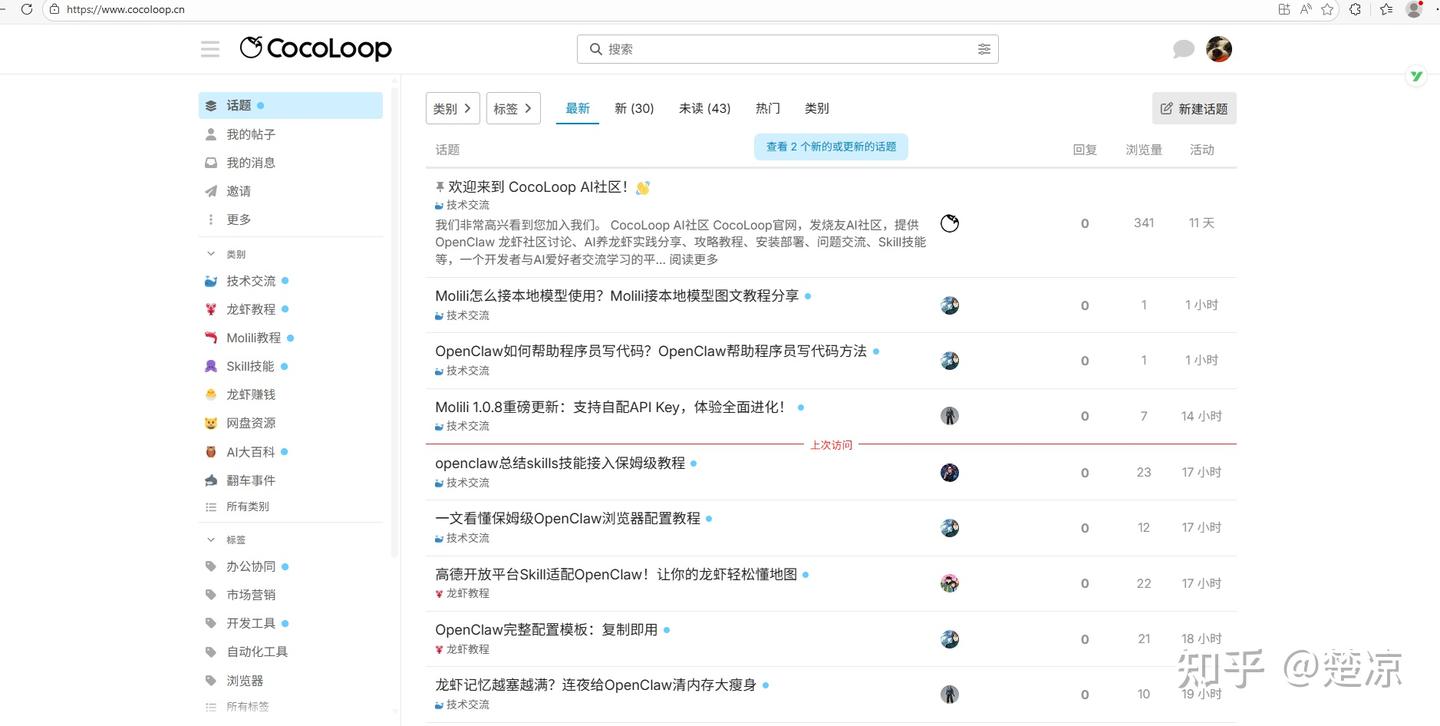Open topic Molili 1.0.8重磅更新

click(612, 407)
